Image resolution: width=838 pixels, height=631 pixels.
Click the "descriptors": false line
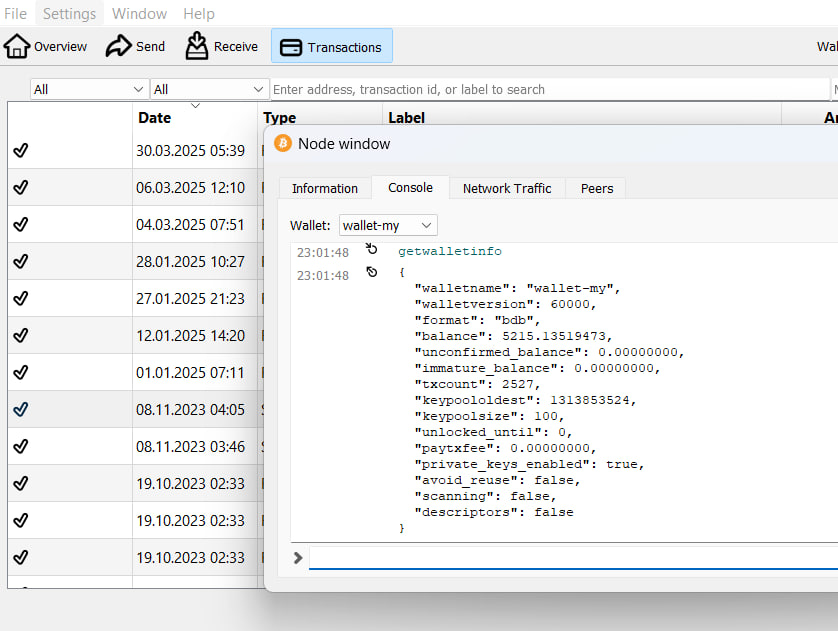click(x=494, y=512)
